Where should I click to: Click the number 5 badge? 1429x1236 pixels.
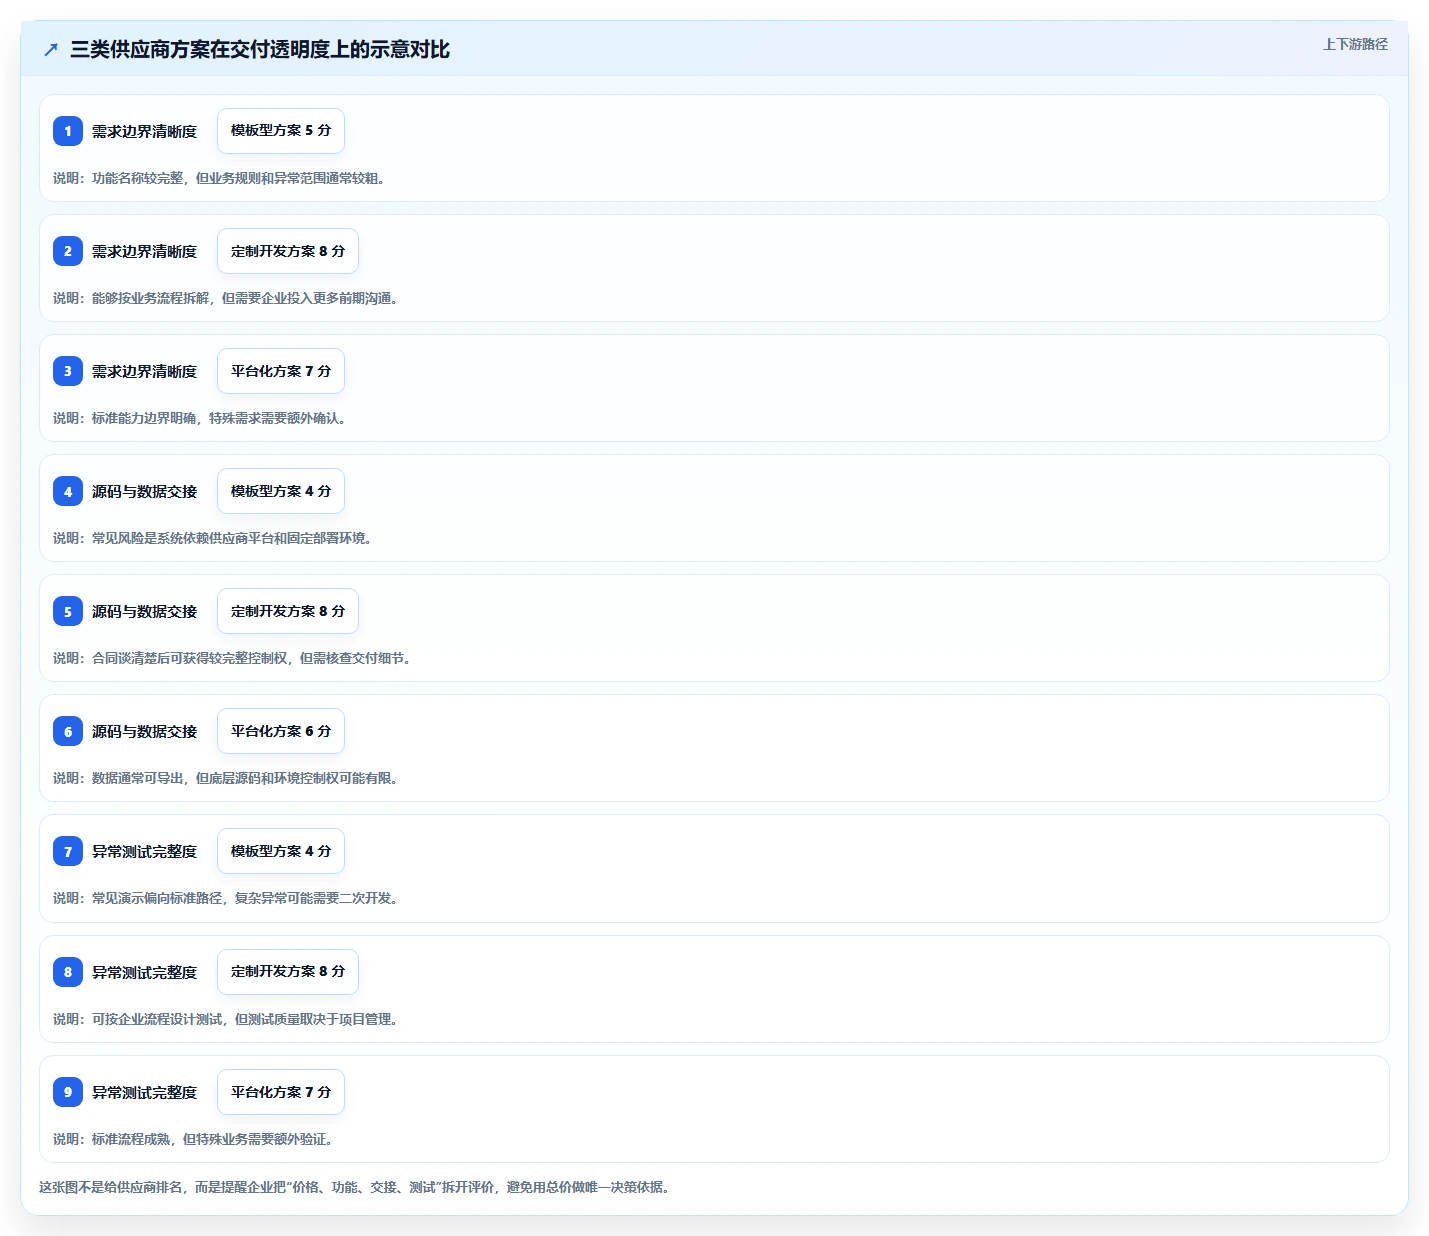68,611
